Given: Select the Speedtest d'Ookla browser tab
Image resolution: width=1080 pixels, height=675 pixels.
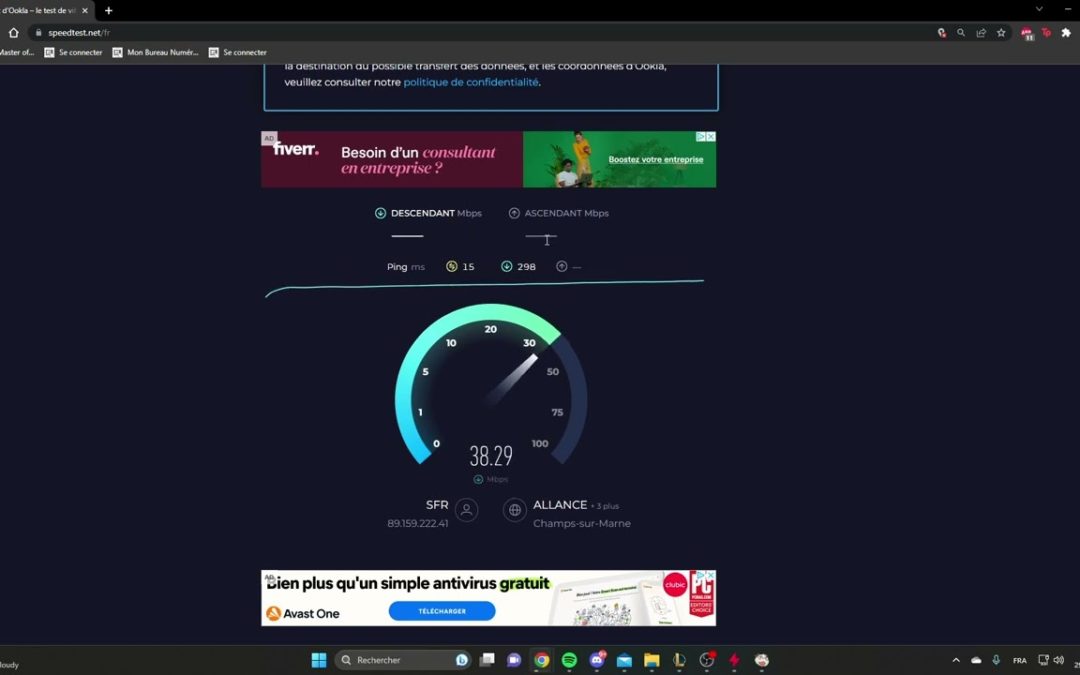Looking at the screenshot, I should click(39, 10).
